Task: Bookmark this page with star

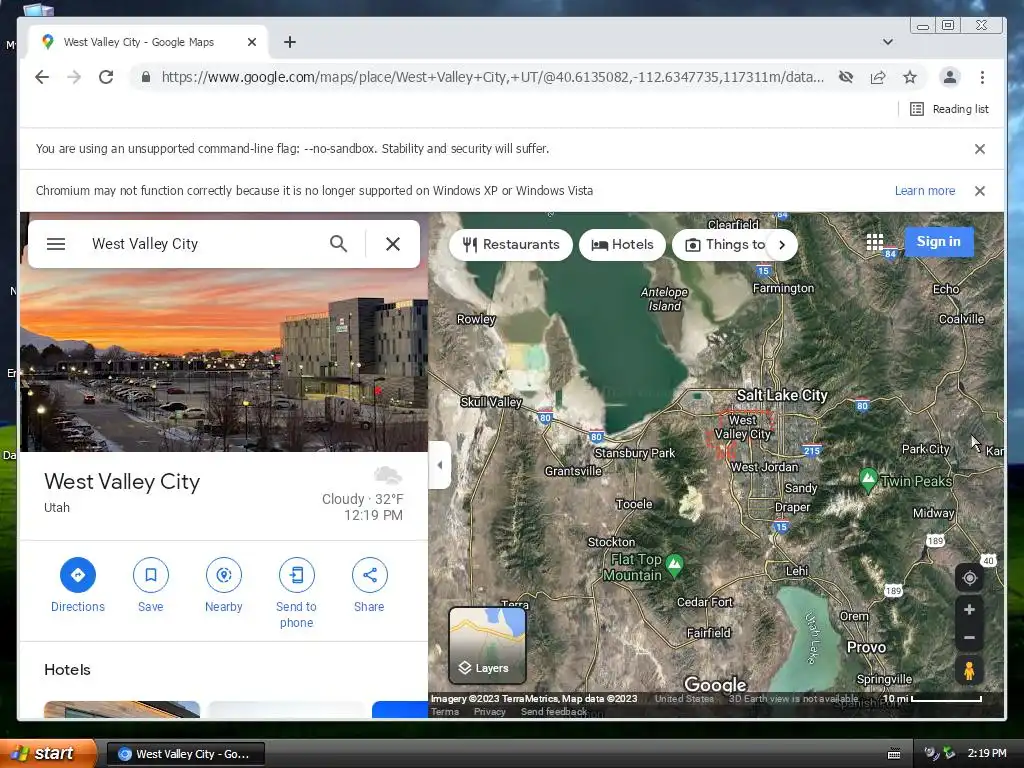Action: [910, 77]
